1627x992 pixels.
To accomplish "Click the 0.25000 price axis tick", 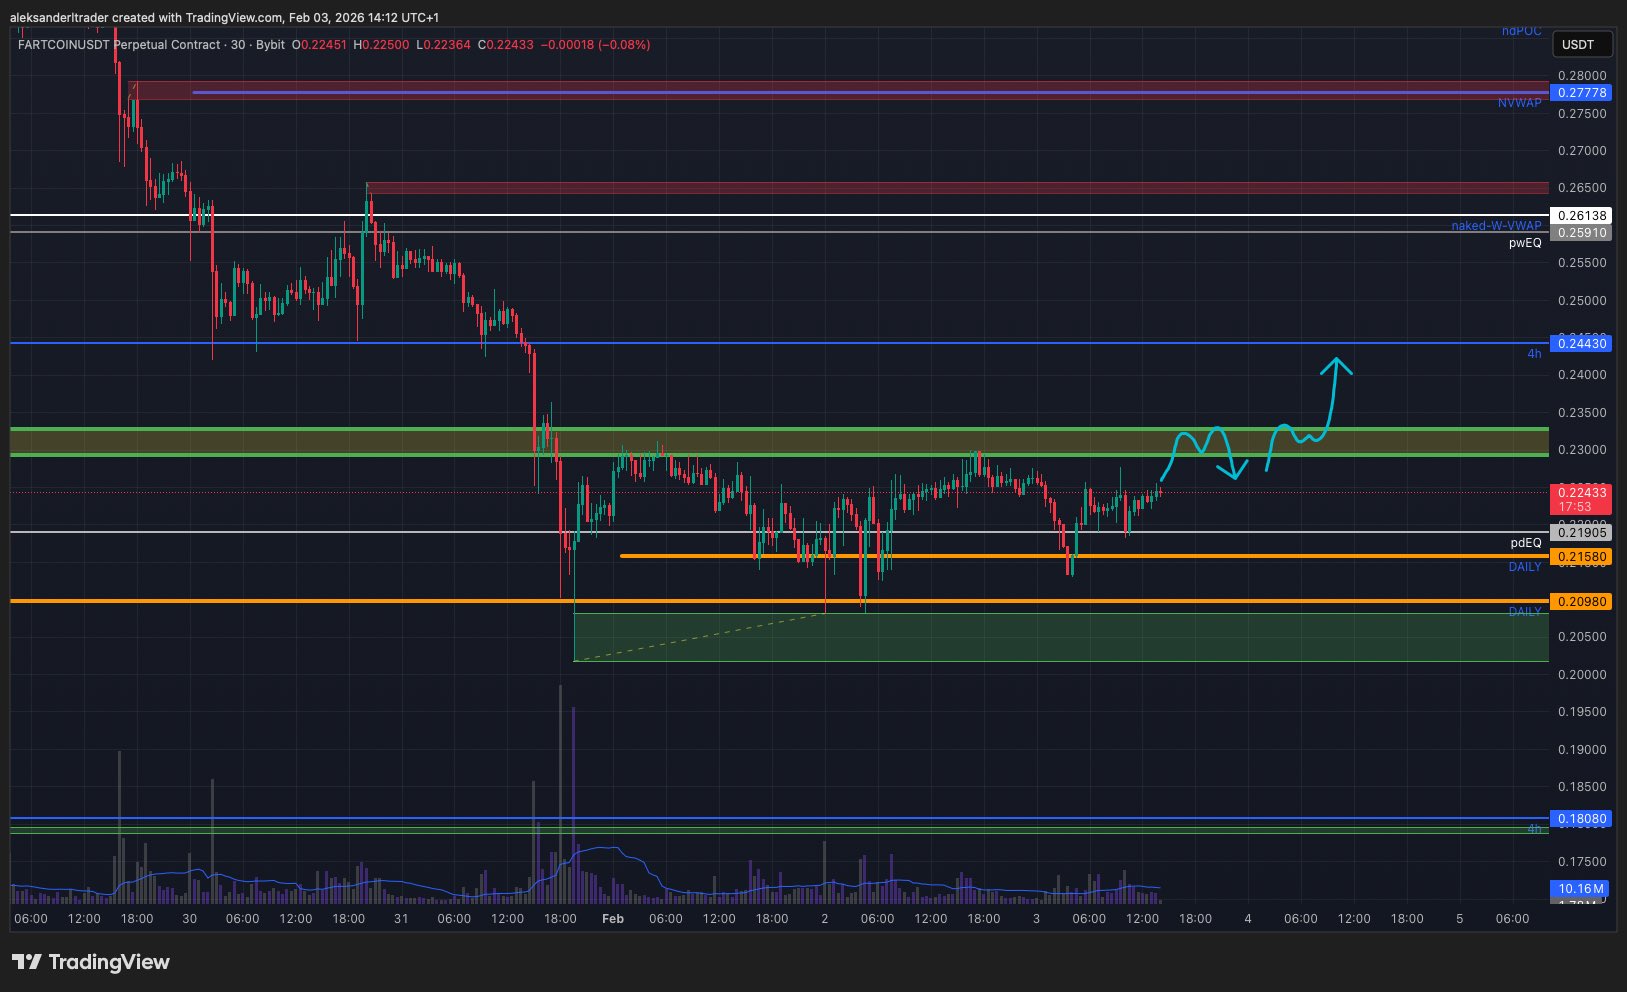I will pos(1582,301).
